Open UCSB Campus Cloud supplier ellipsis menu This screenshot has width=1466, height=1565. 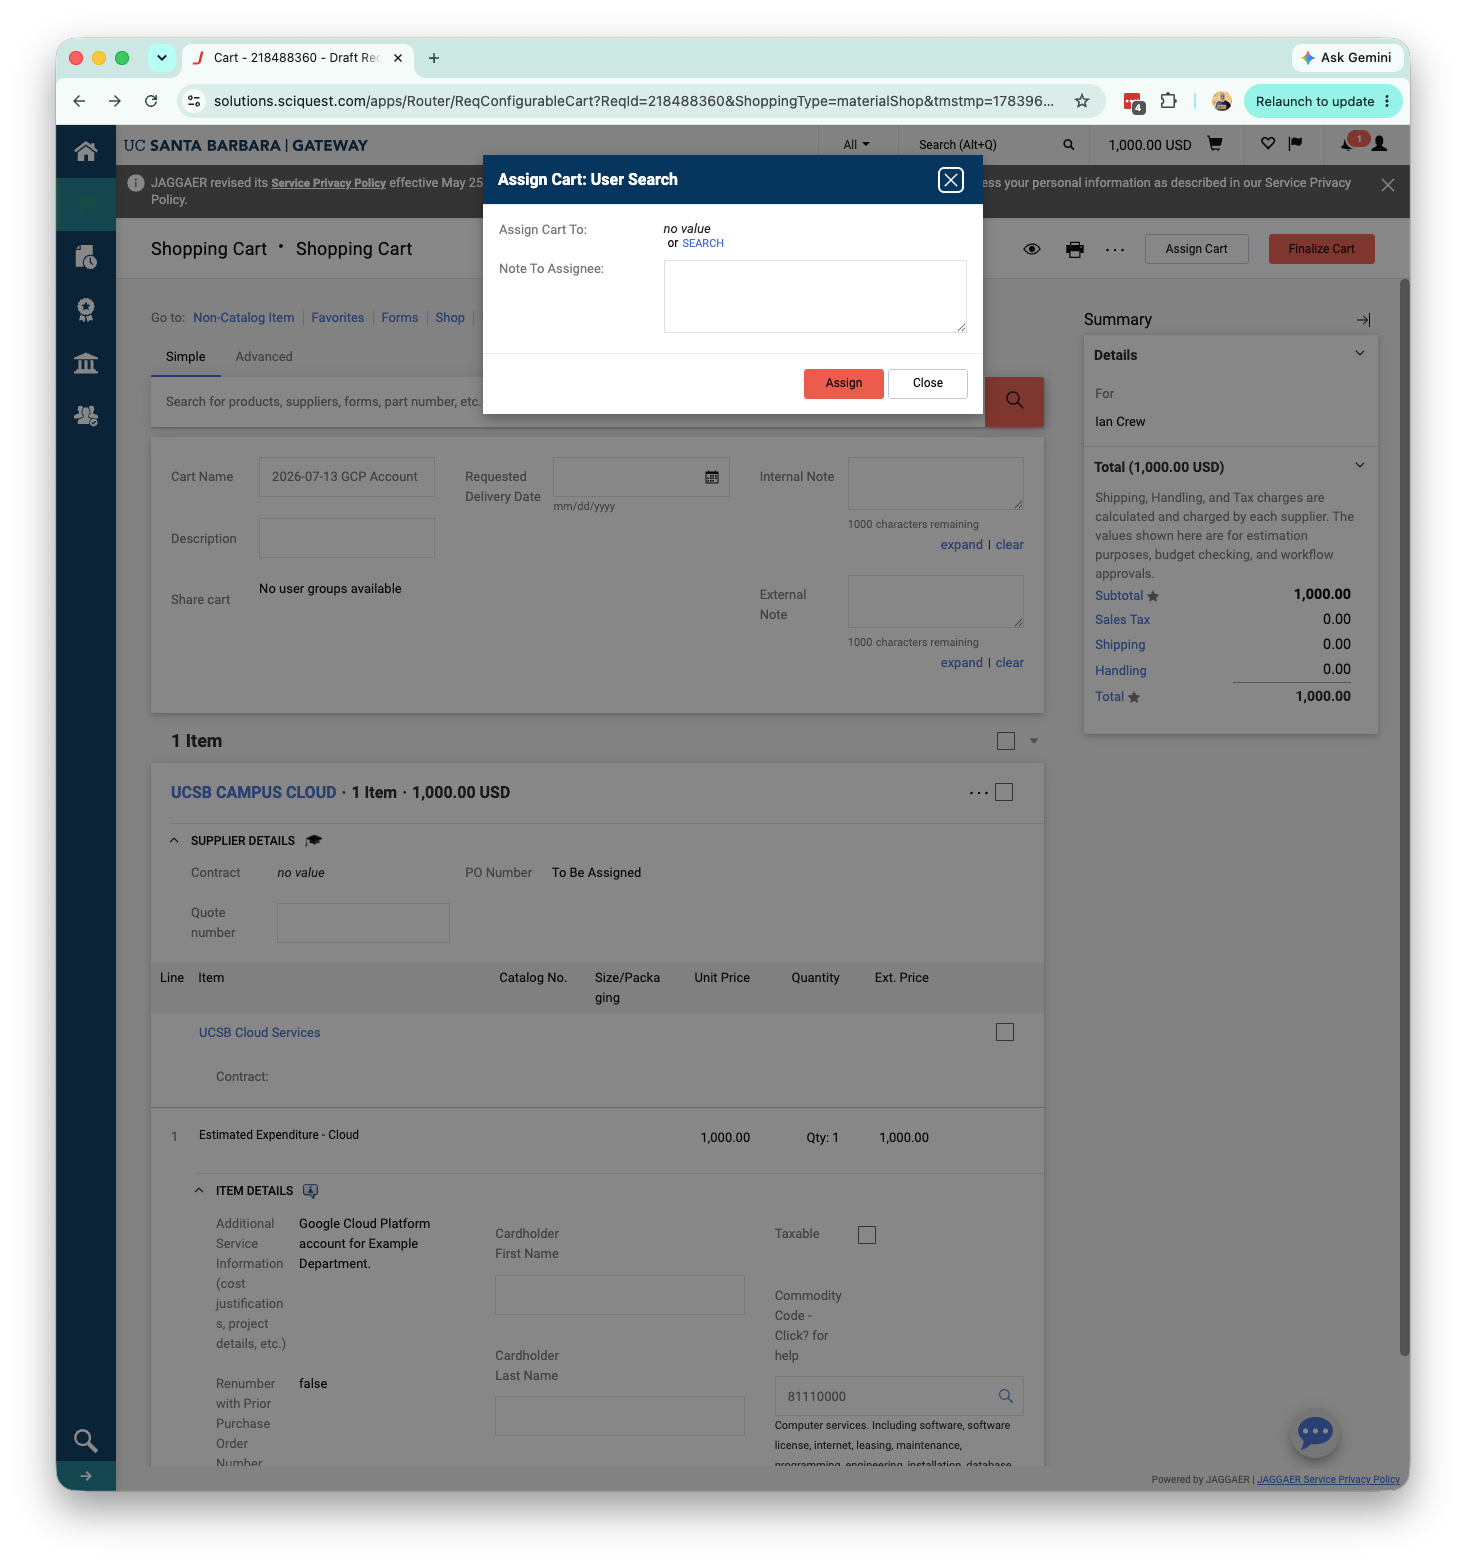(978, 793)
